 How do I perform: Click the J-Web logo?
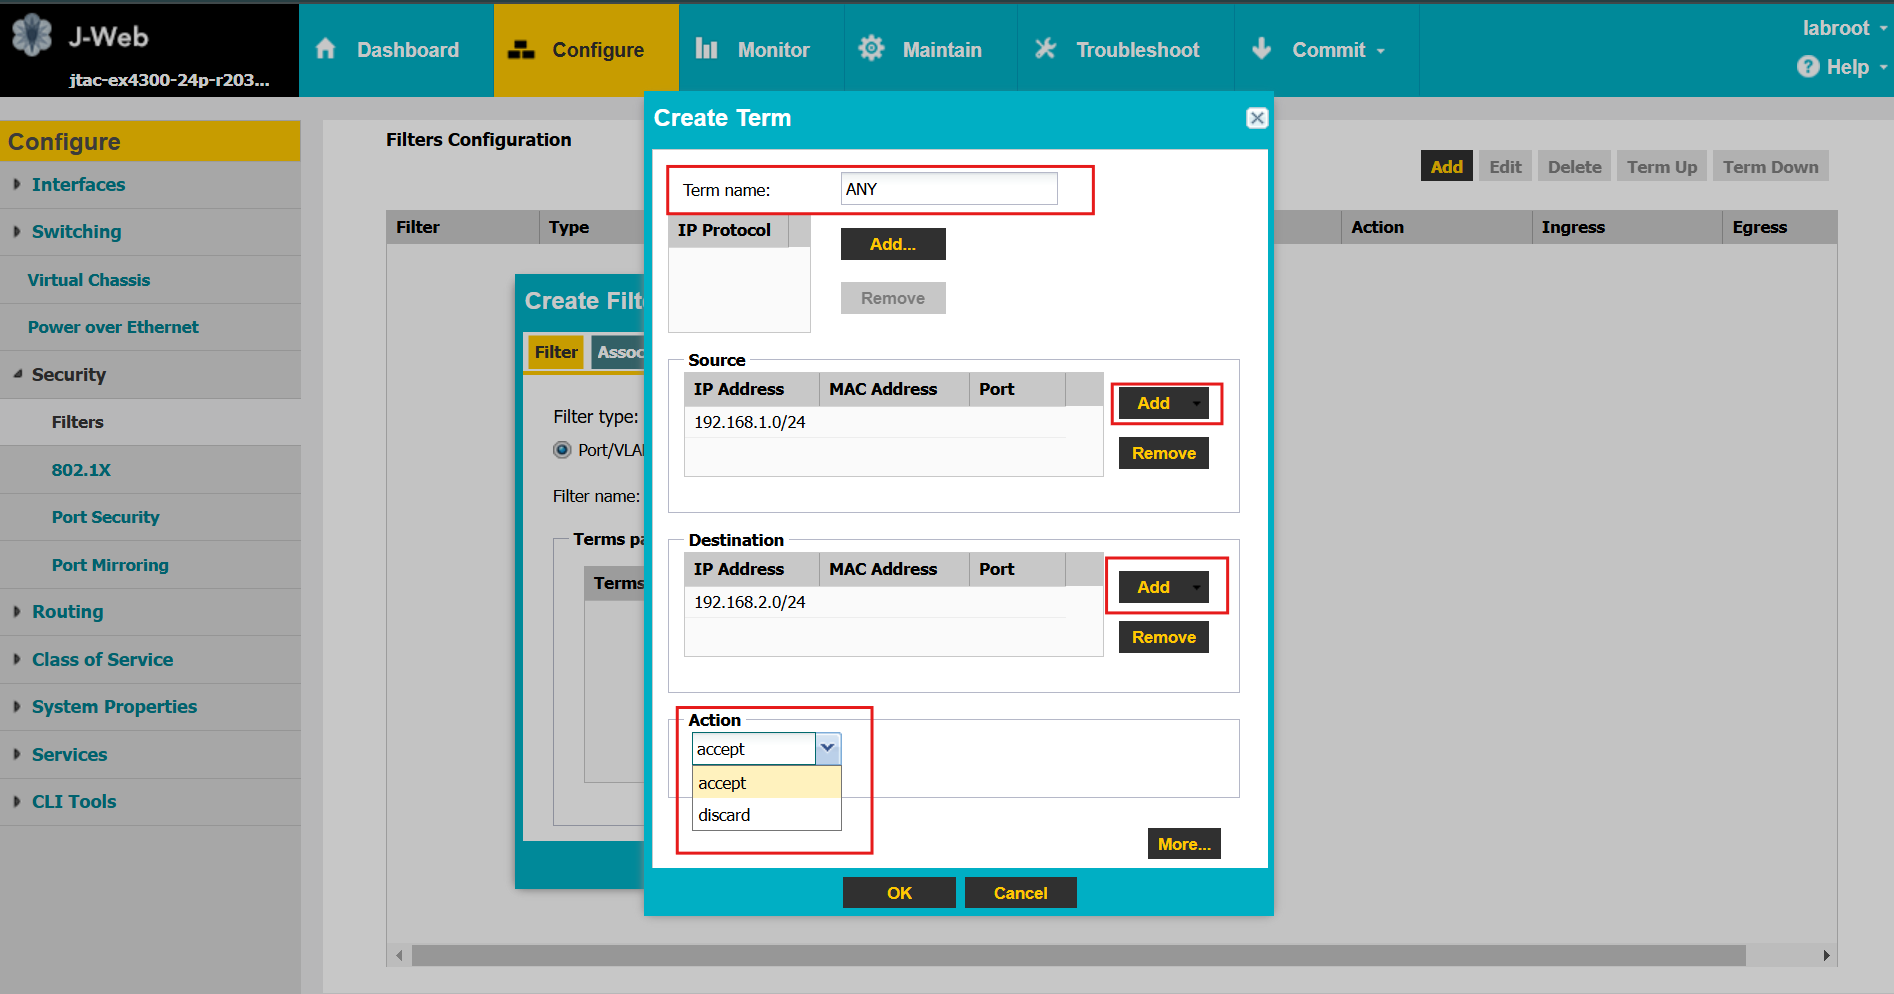pos(33,34)
